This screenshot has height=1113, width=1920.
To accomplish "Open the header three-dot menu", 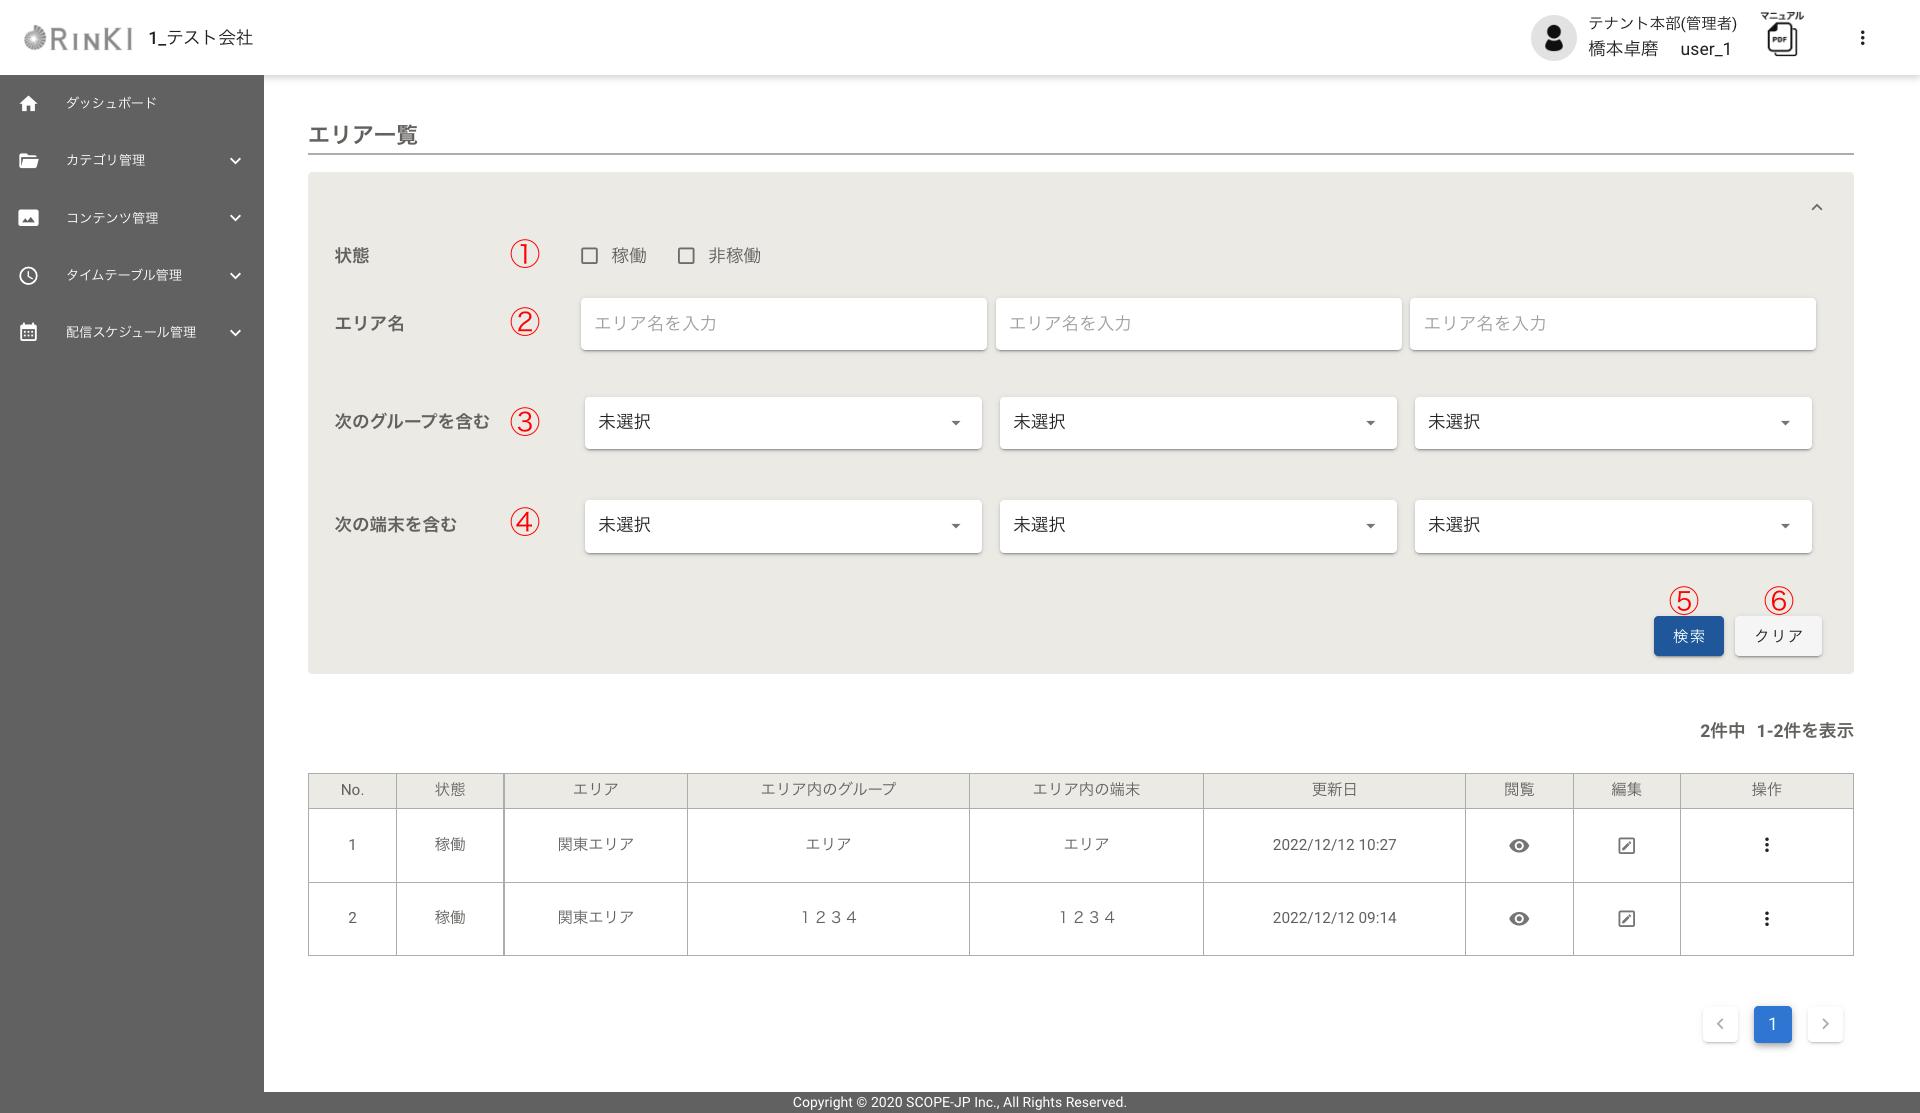I will pos(1862,38).
